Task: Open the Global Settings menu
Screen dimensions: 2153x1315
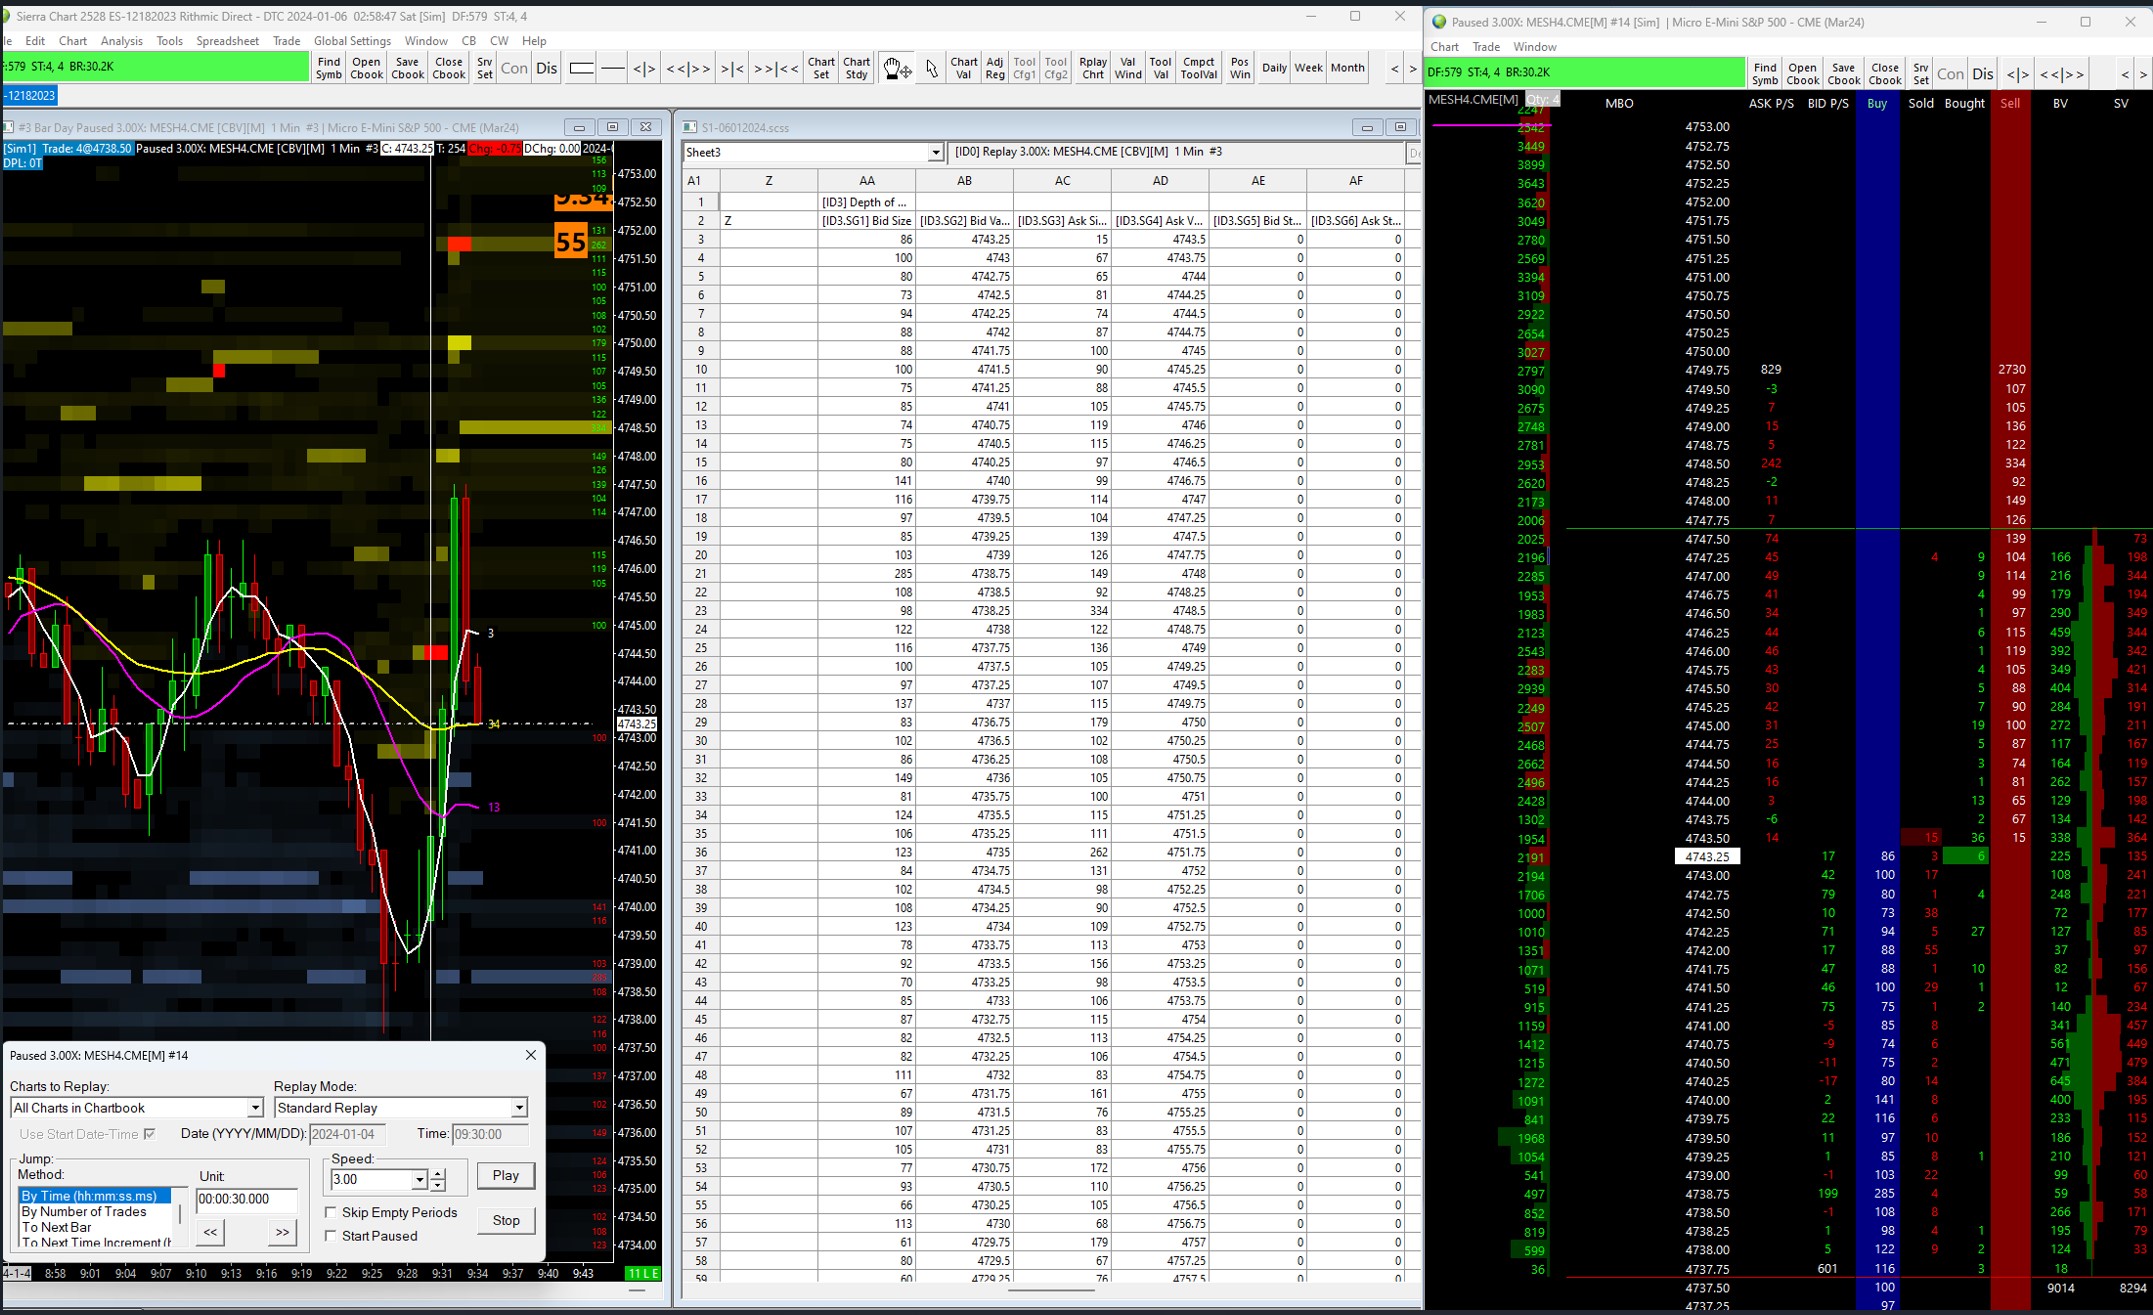Action: point(352,41)
